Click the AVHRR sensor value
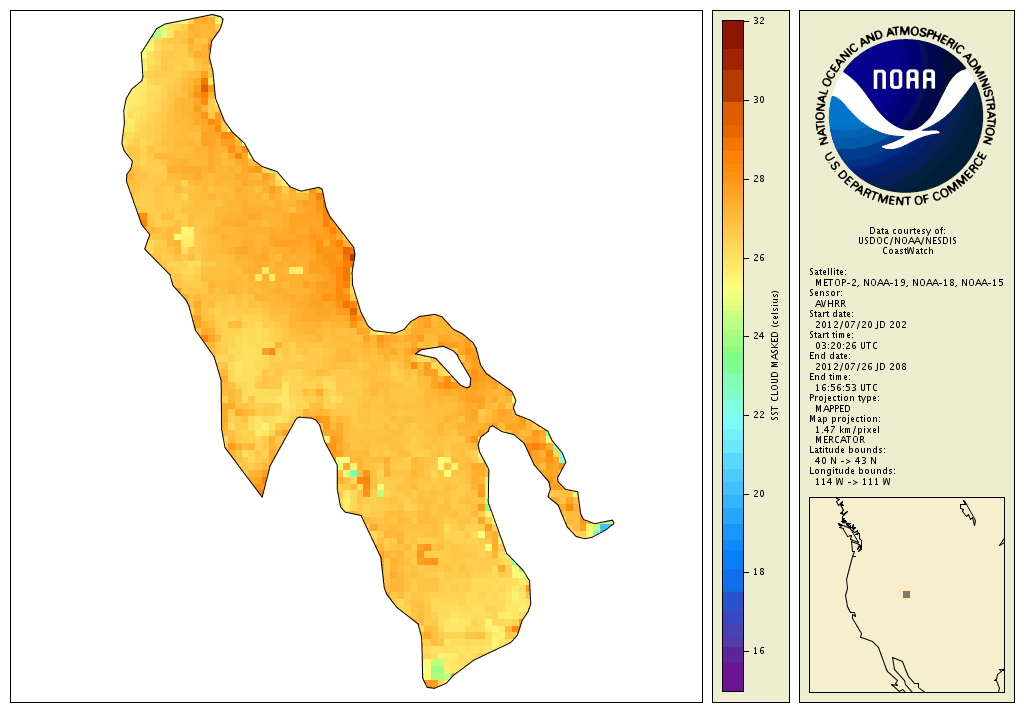Screen dimensions: 1024x712 831,304
